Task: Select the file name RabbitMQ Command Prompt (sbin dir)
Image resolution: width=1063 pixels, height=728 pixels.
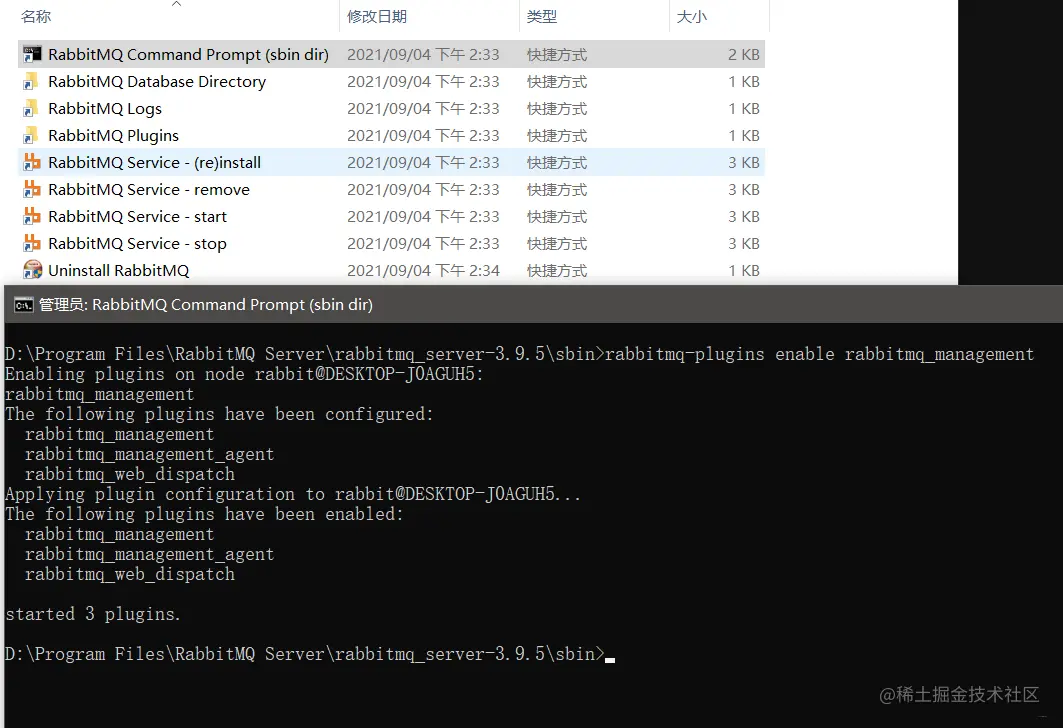Action: (188, 54)
